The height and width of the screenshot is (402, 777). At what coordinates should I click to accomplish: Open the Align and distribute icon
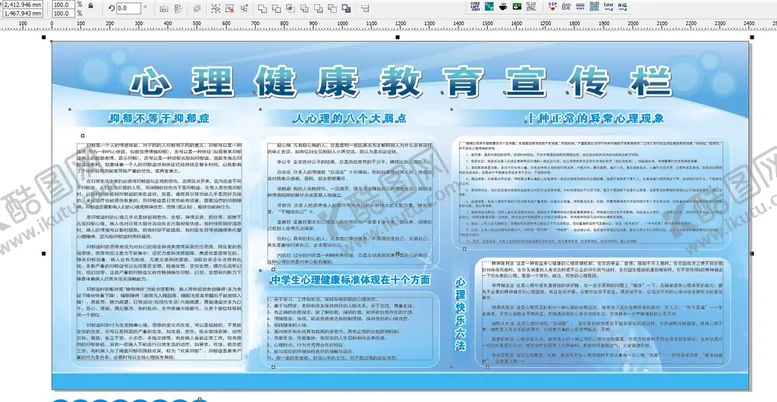click(x=365, y=8)
